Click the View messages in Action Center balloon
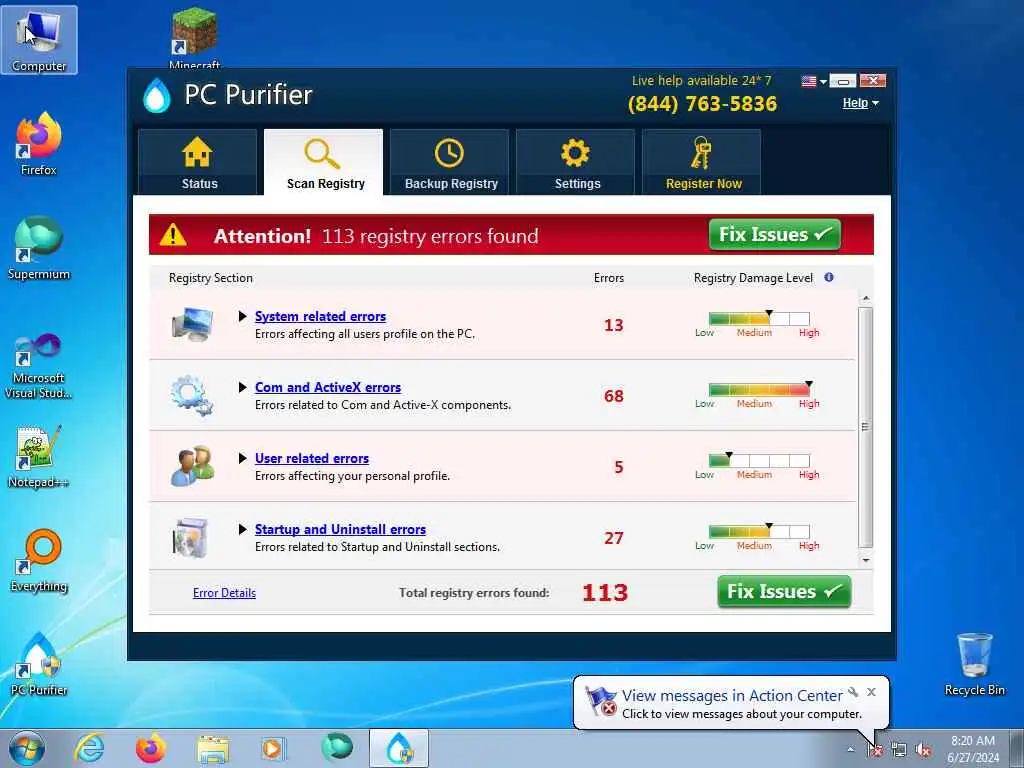 click(x=731, y=703)
